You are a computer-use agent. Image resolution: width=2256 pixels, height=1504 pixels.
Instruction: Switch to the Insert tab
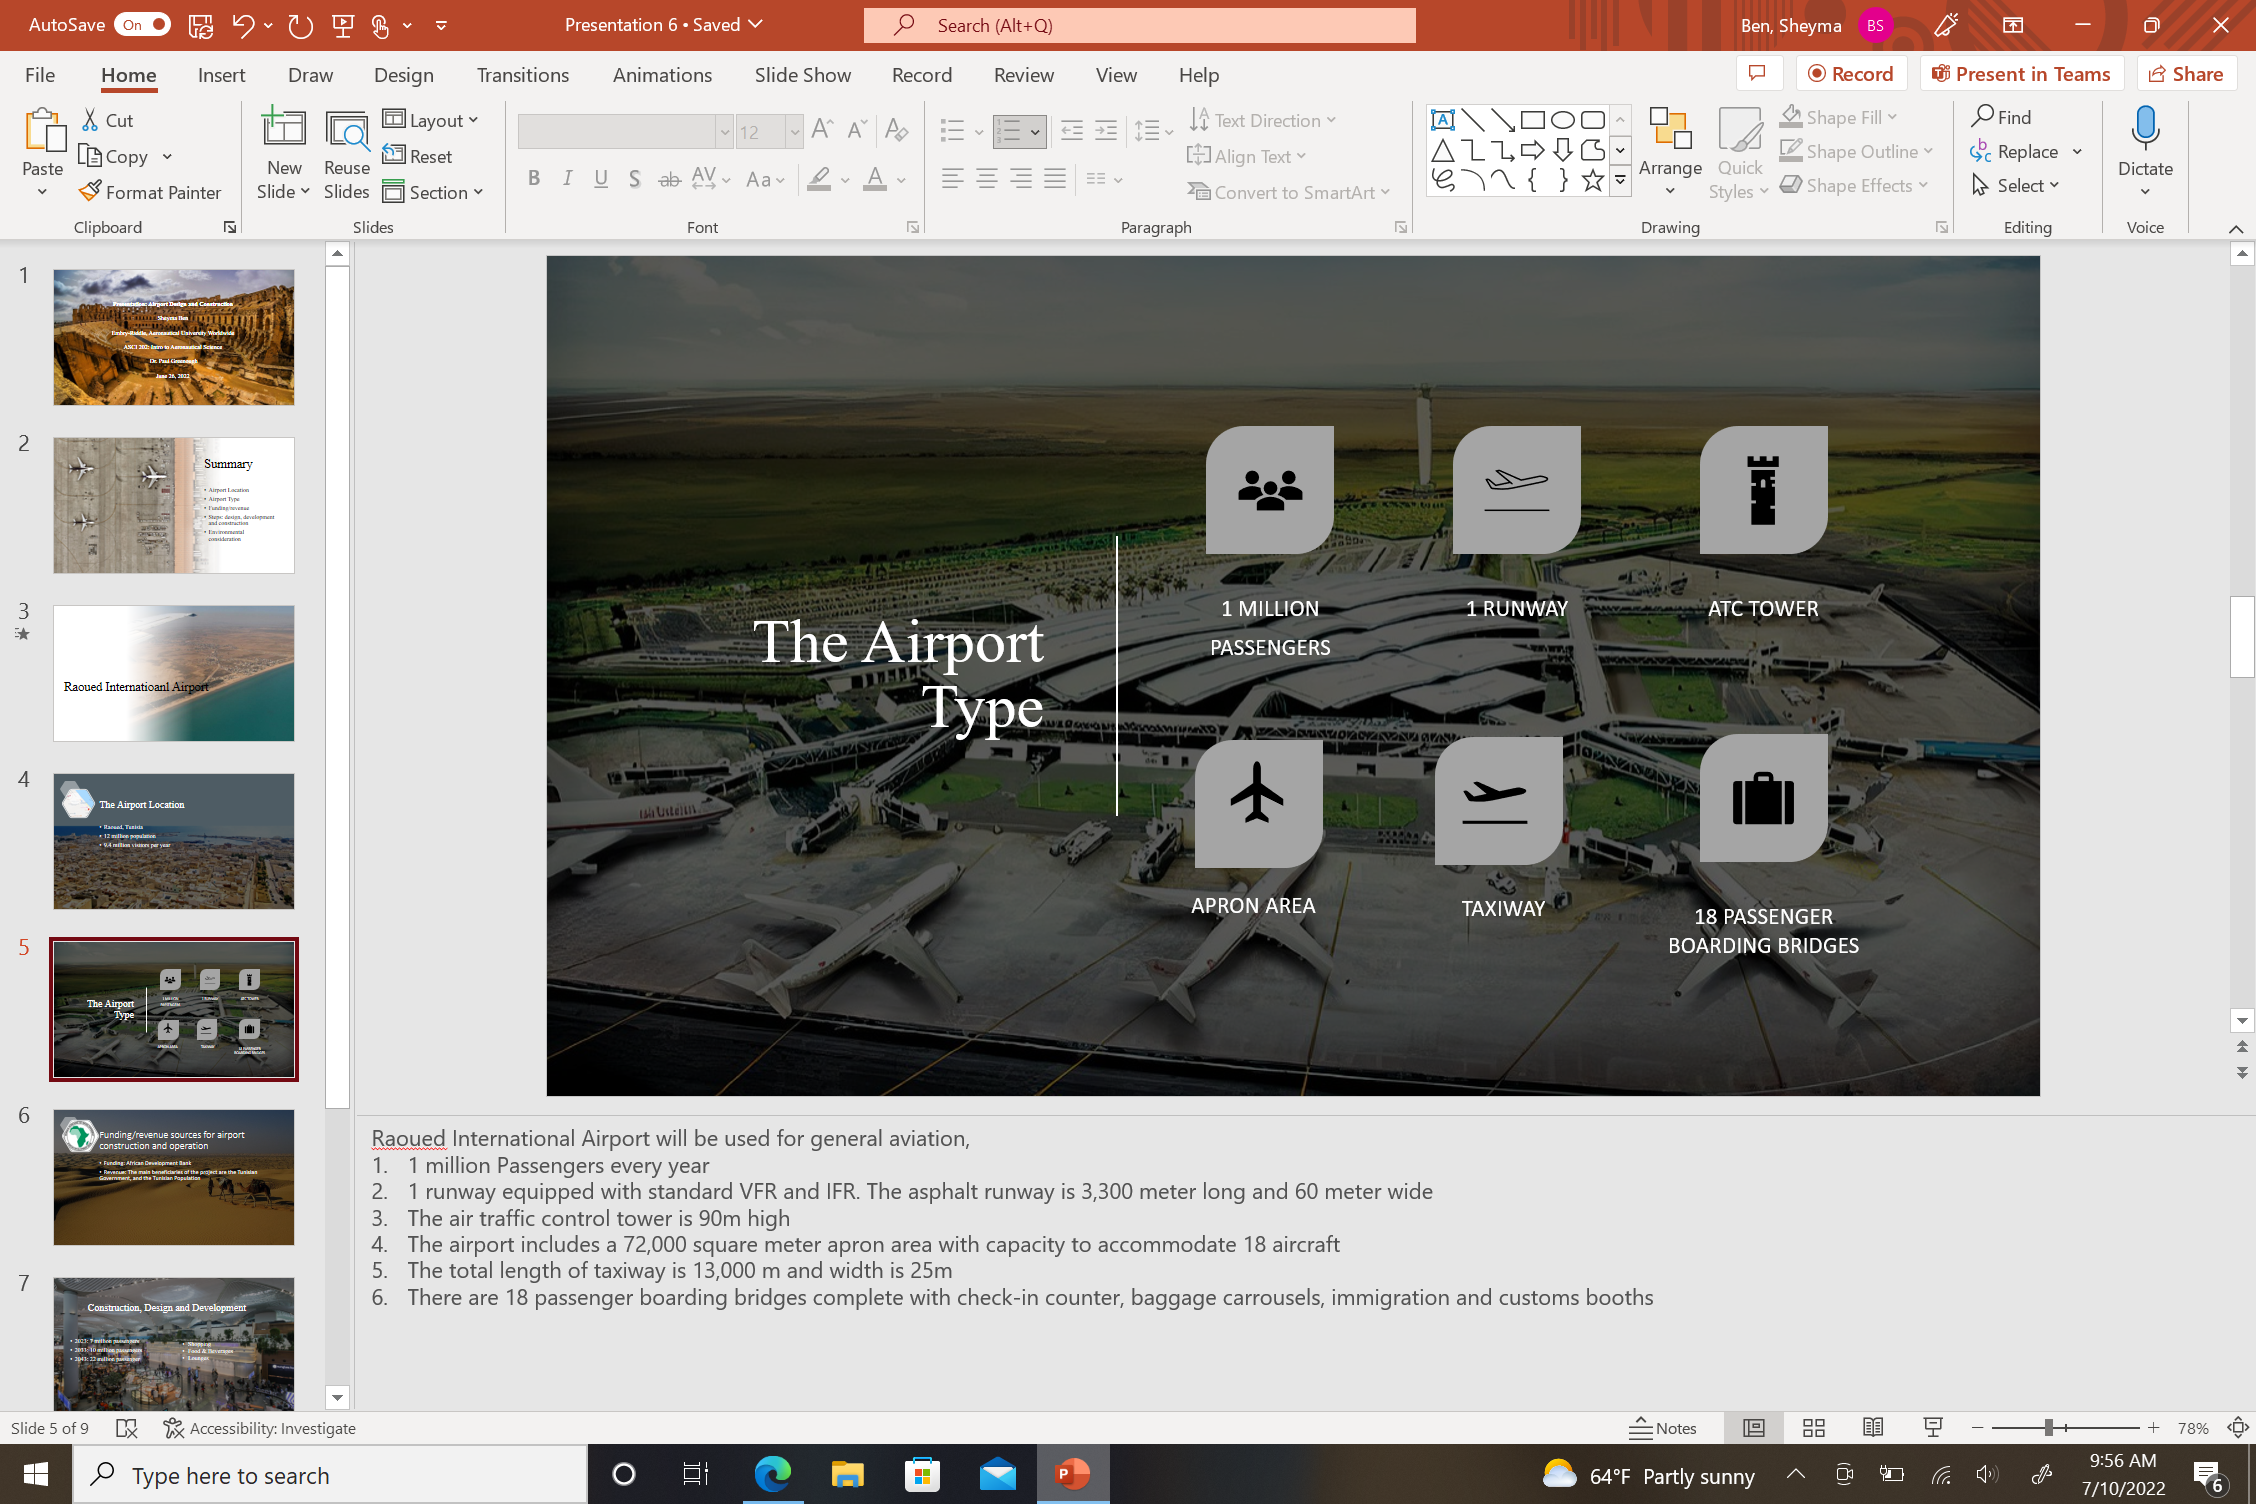[221, 75]
